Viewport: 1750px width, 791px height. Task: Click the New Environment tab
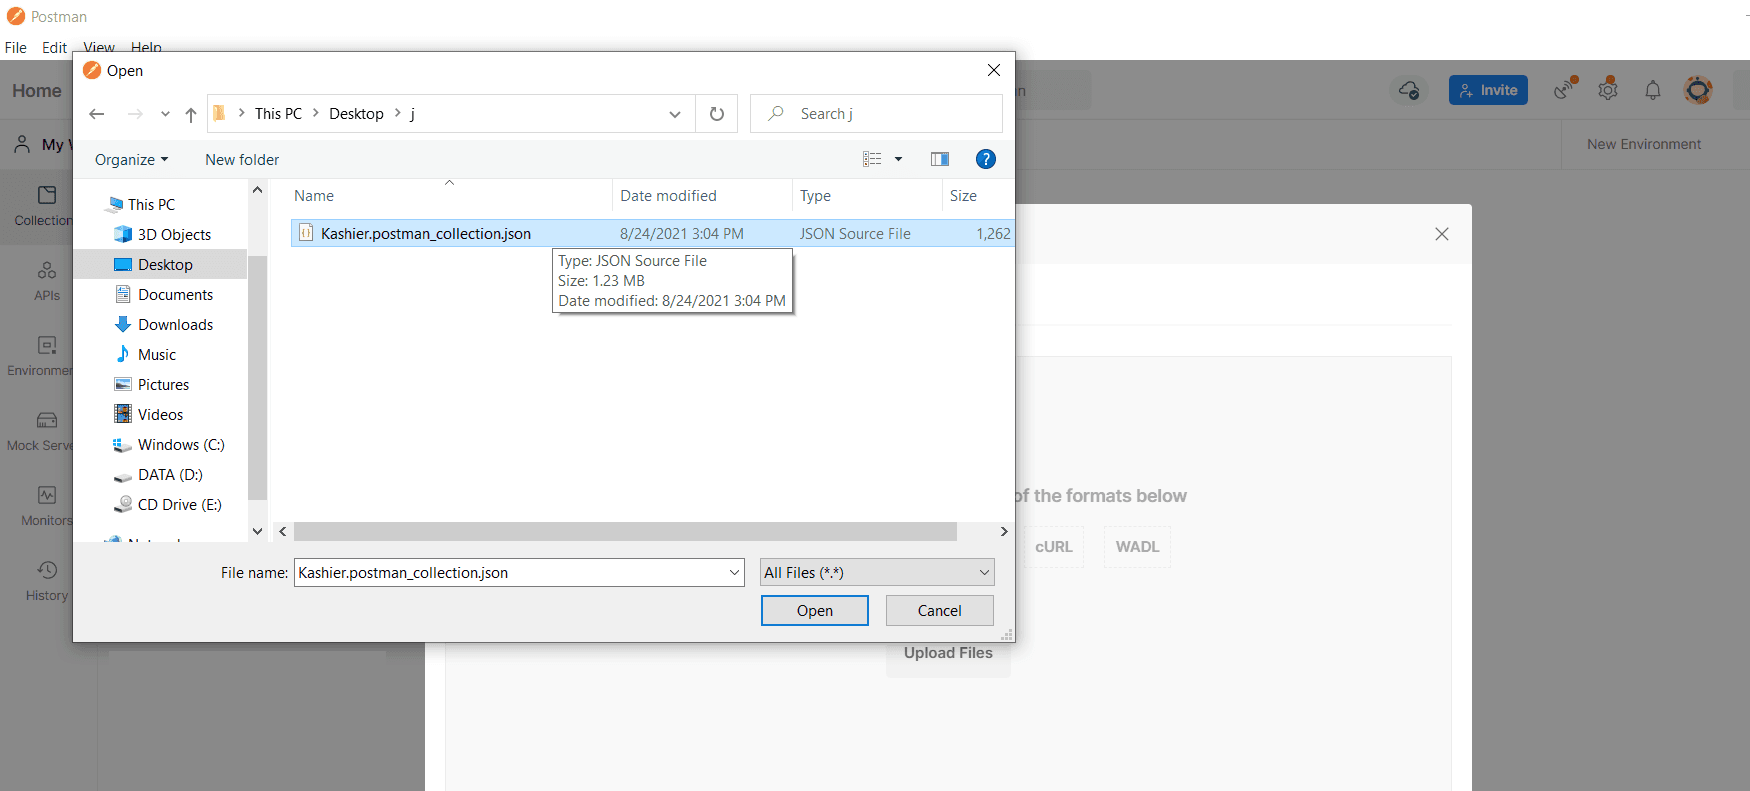[1643, 144]
